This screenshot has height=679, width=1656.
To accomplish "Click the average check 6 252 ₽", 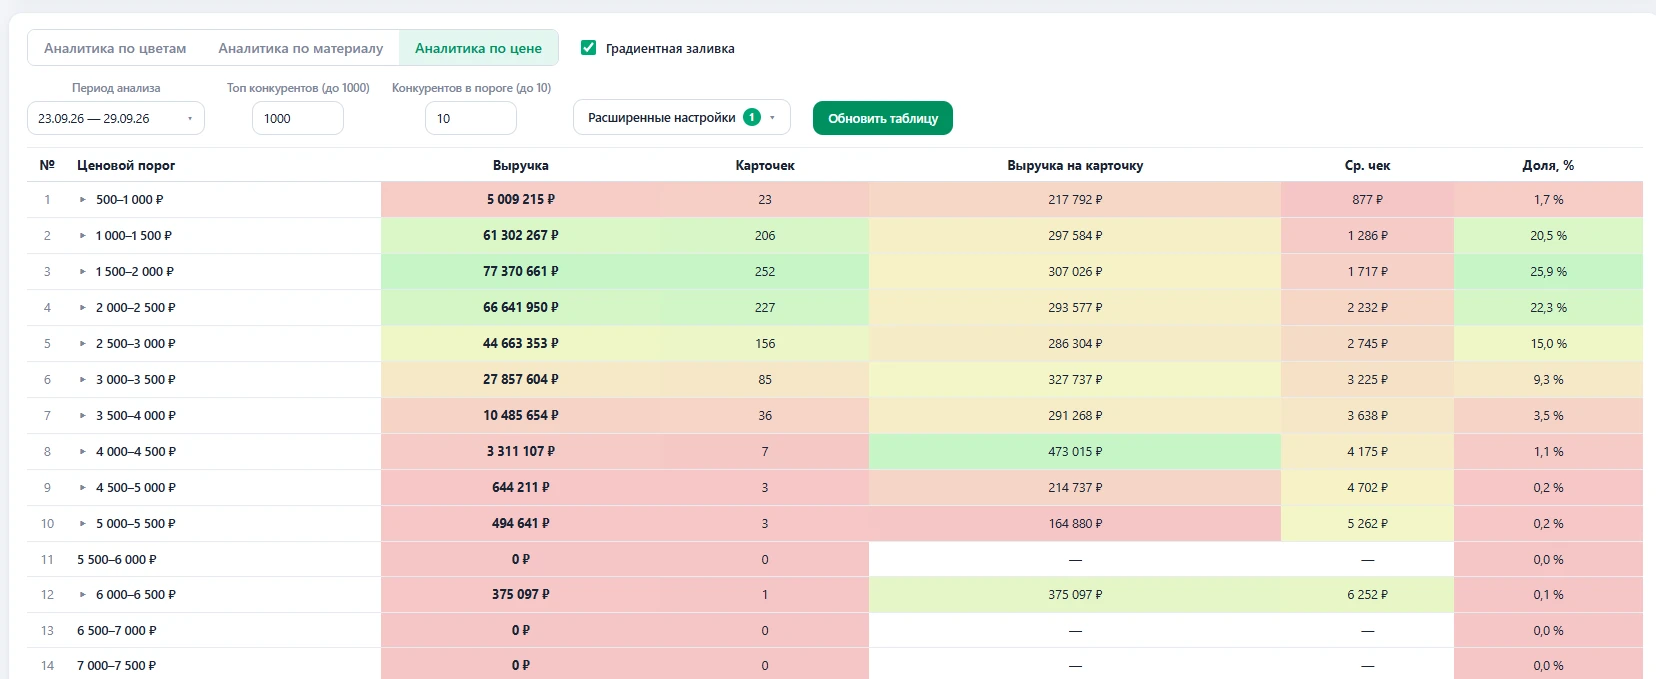I will click(1367, 595).
